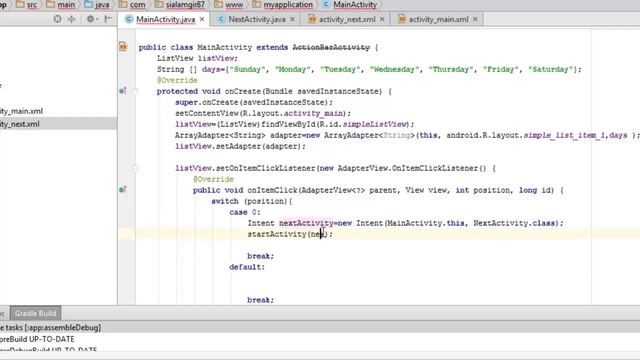
Task: Click the @Override annotation above onItemClick
Action: click(213, 179)
